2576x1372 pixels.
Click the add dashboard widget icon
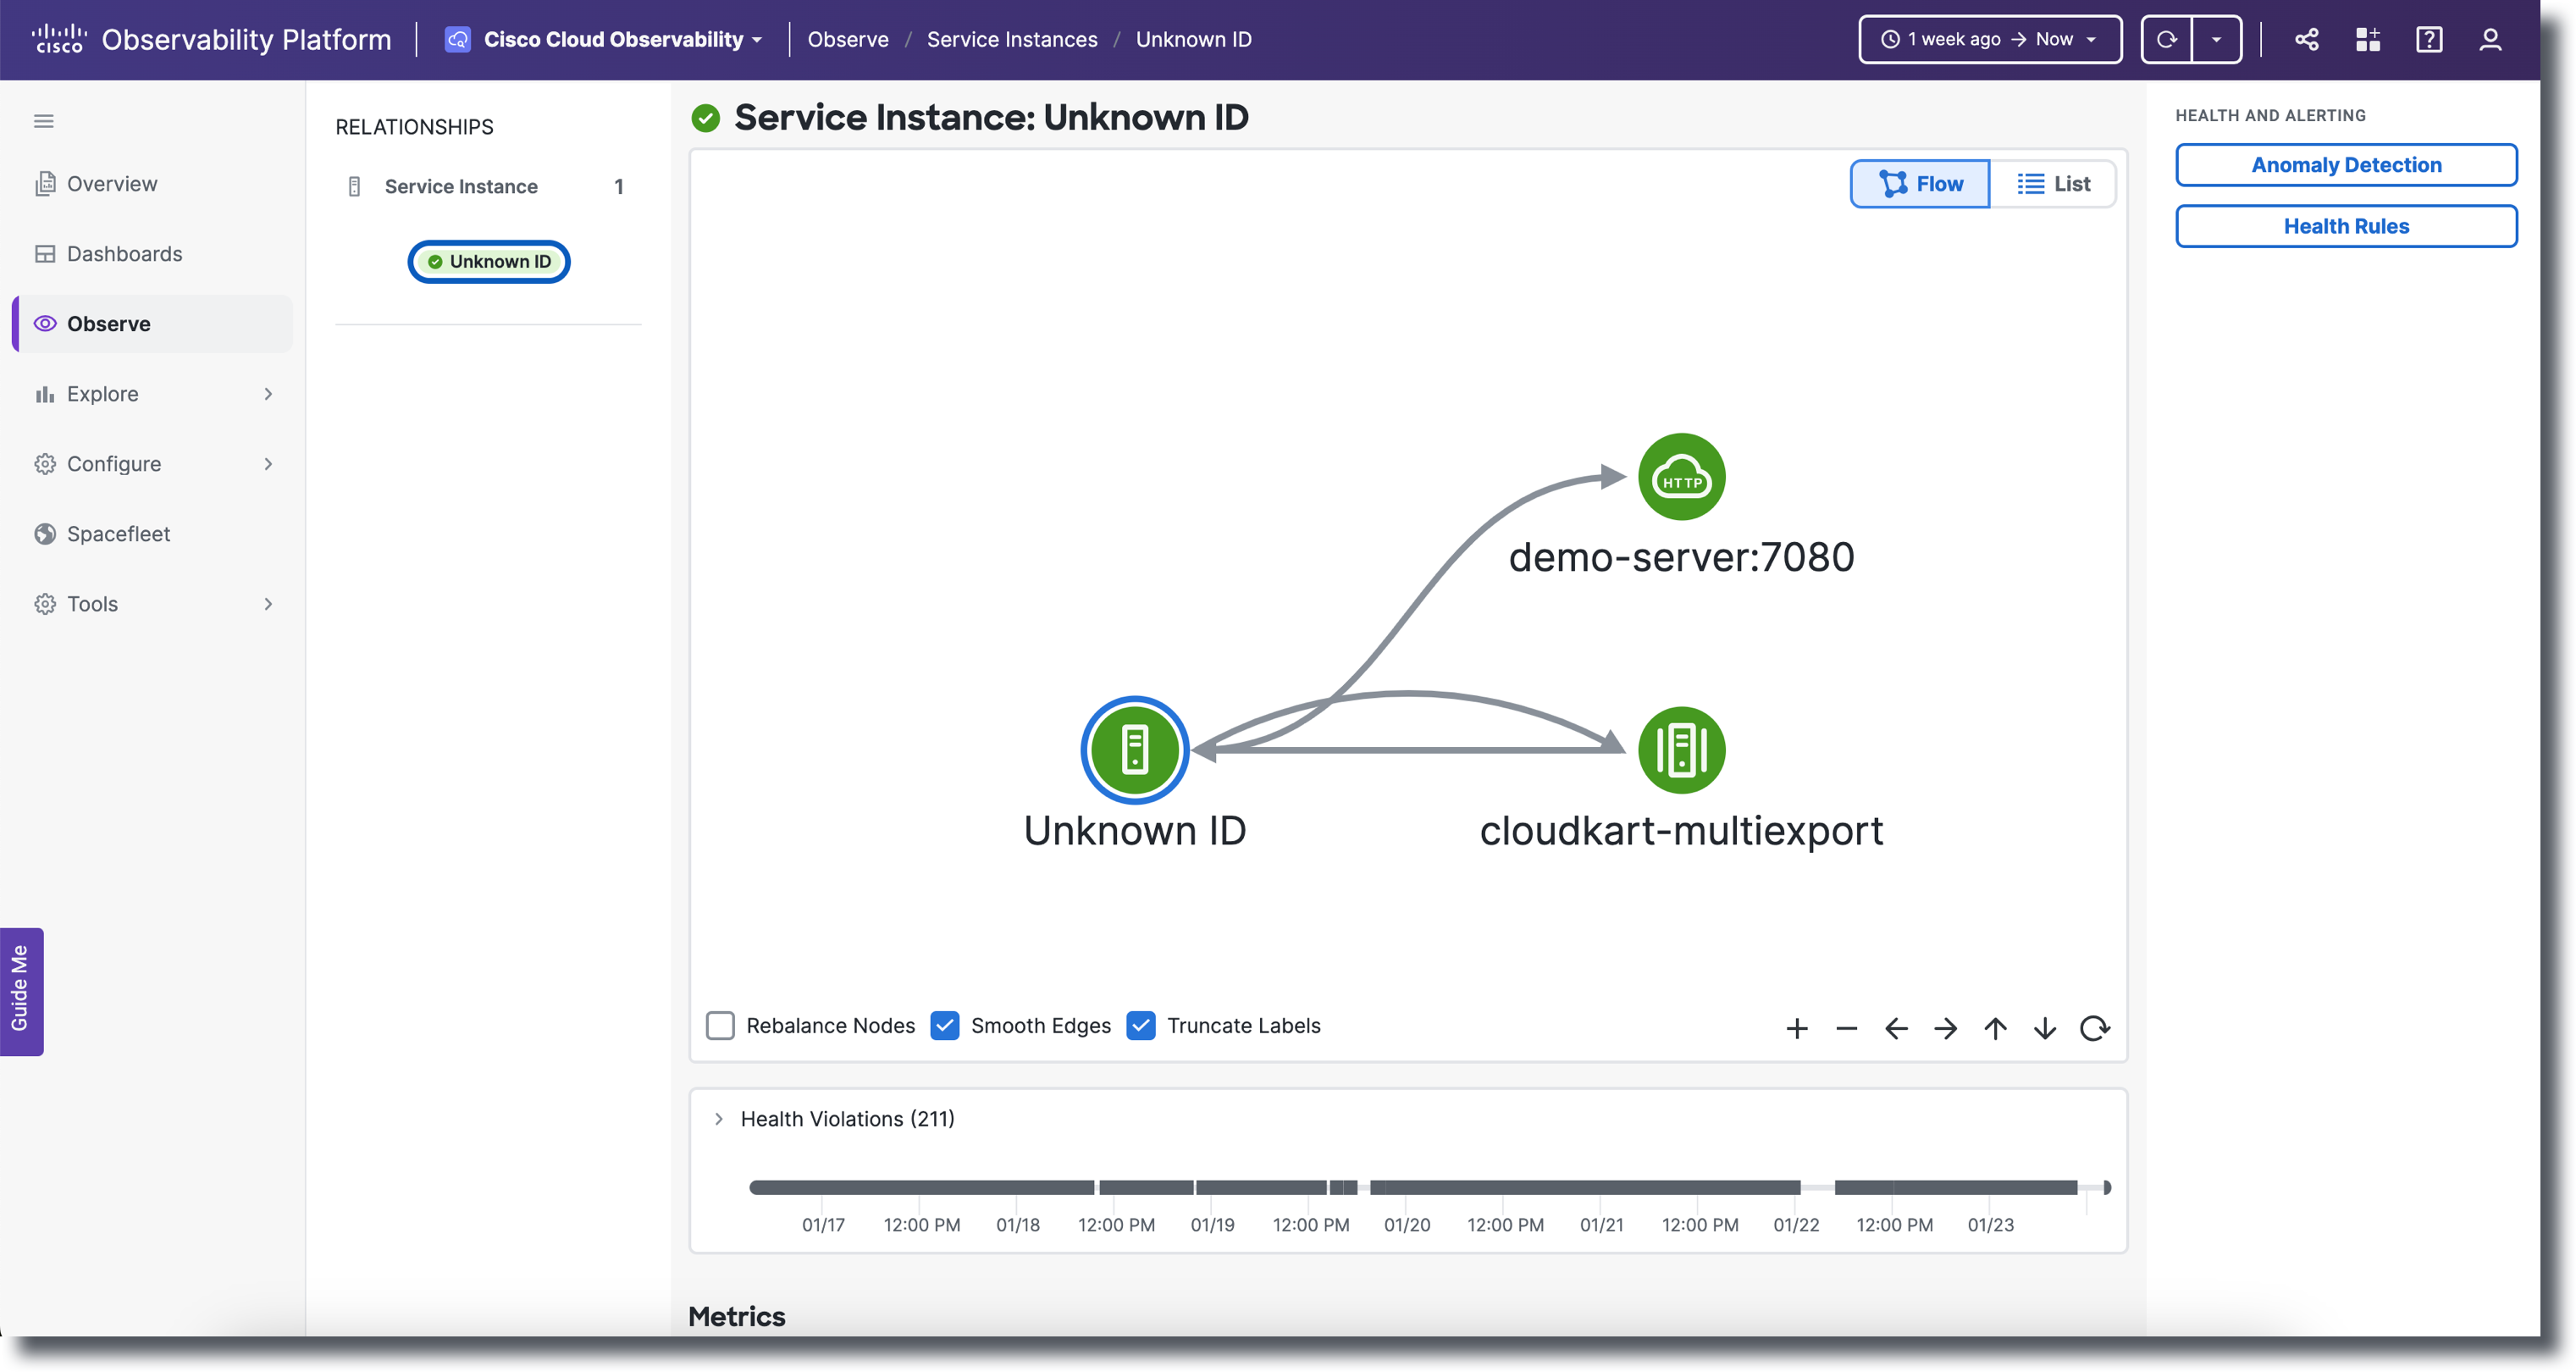tap(2368, 39)
